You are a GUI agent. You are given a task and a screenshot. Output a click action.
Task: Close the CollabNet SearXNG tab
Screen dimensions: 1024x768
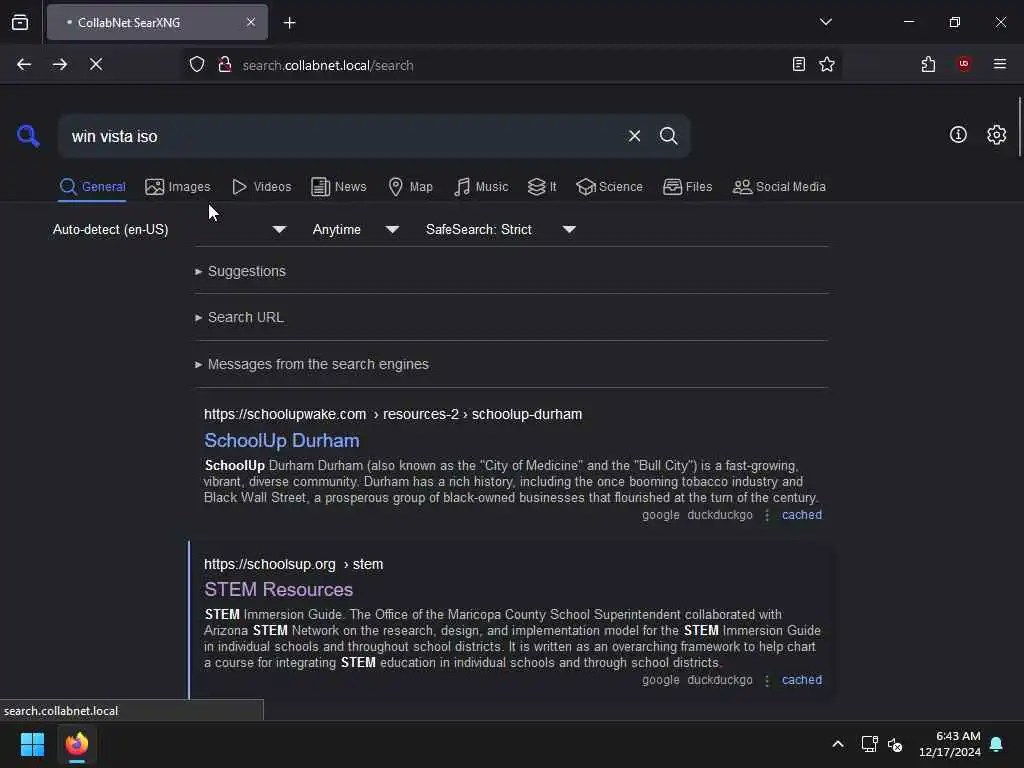click(251, 22)
